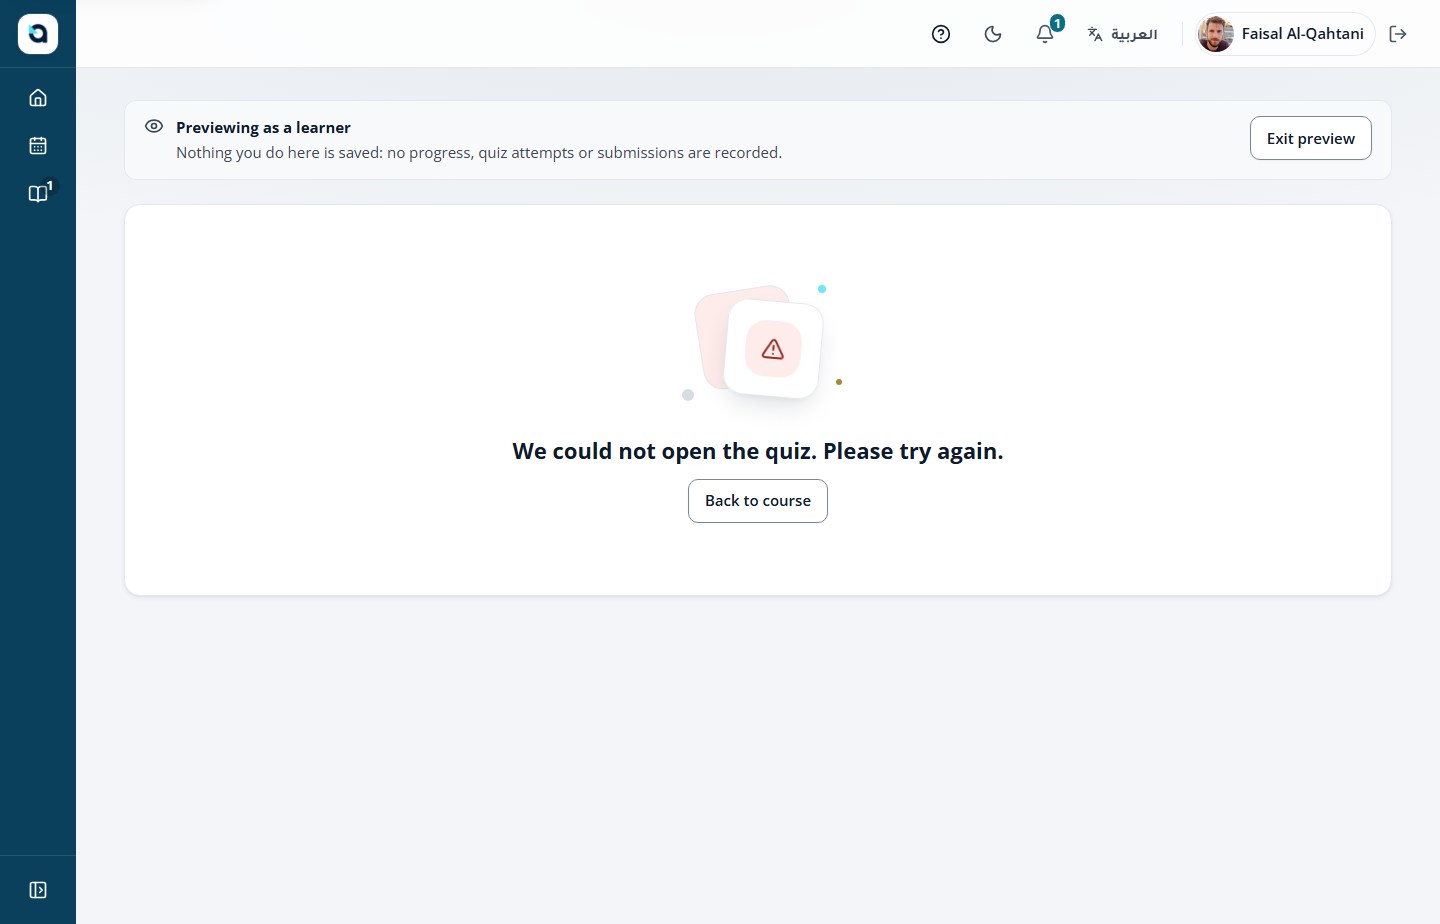The image size is (1440, 924).
Task: Expand the sidebar using bottom panel icon
Action: click(x=38, y=890)
